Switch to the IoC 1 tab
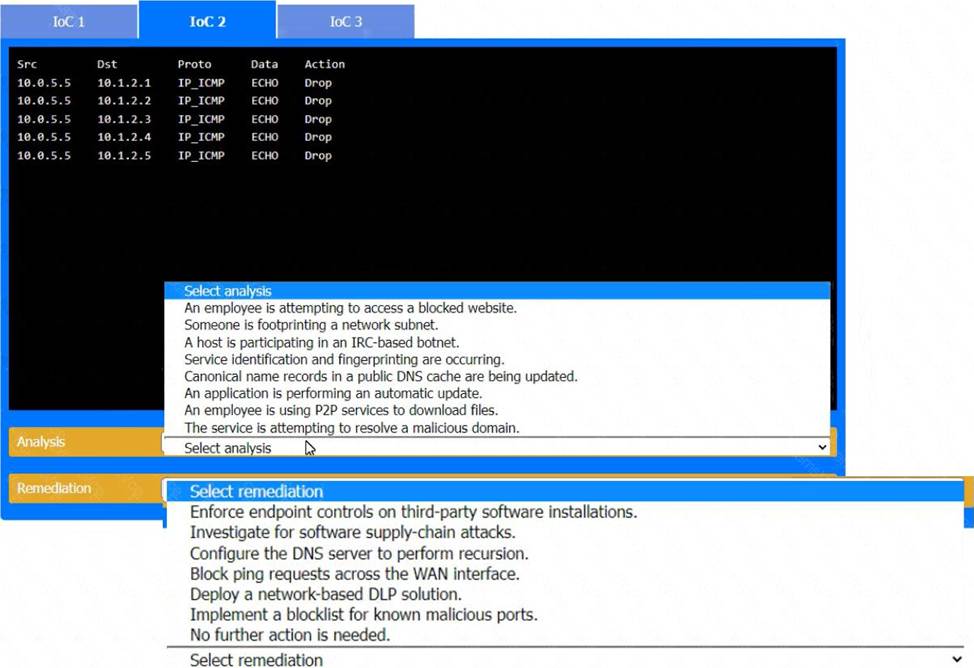974x668 pixels. point(68,21)
